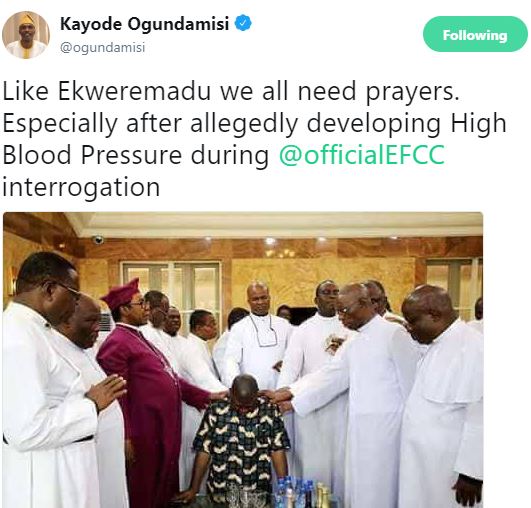Image resolution: width=531 pixels, height=508 pixels.
Task: Click the word prayers in the first line
Action: (412, 92)
